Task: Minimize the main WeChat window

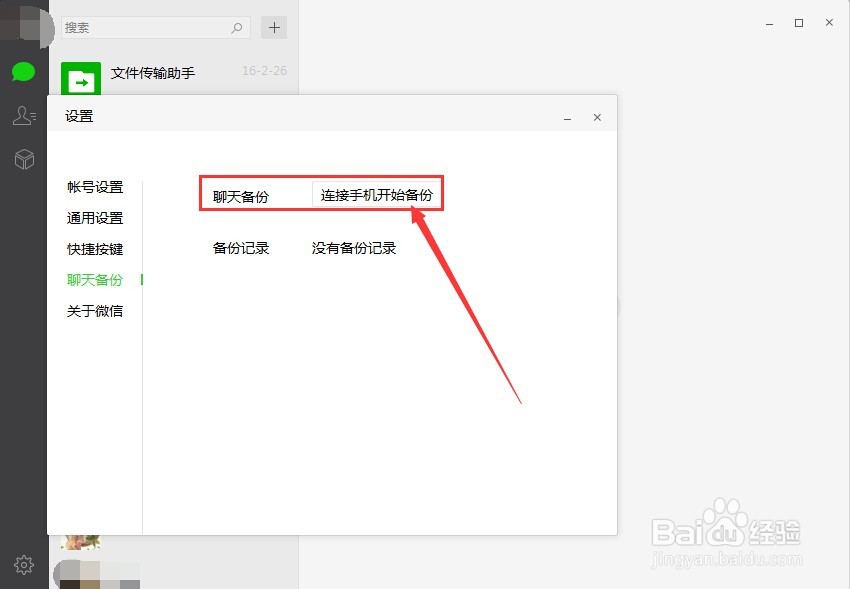Action: (x=769, y=23)
